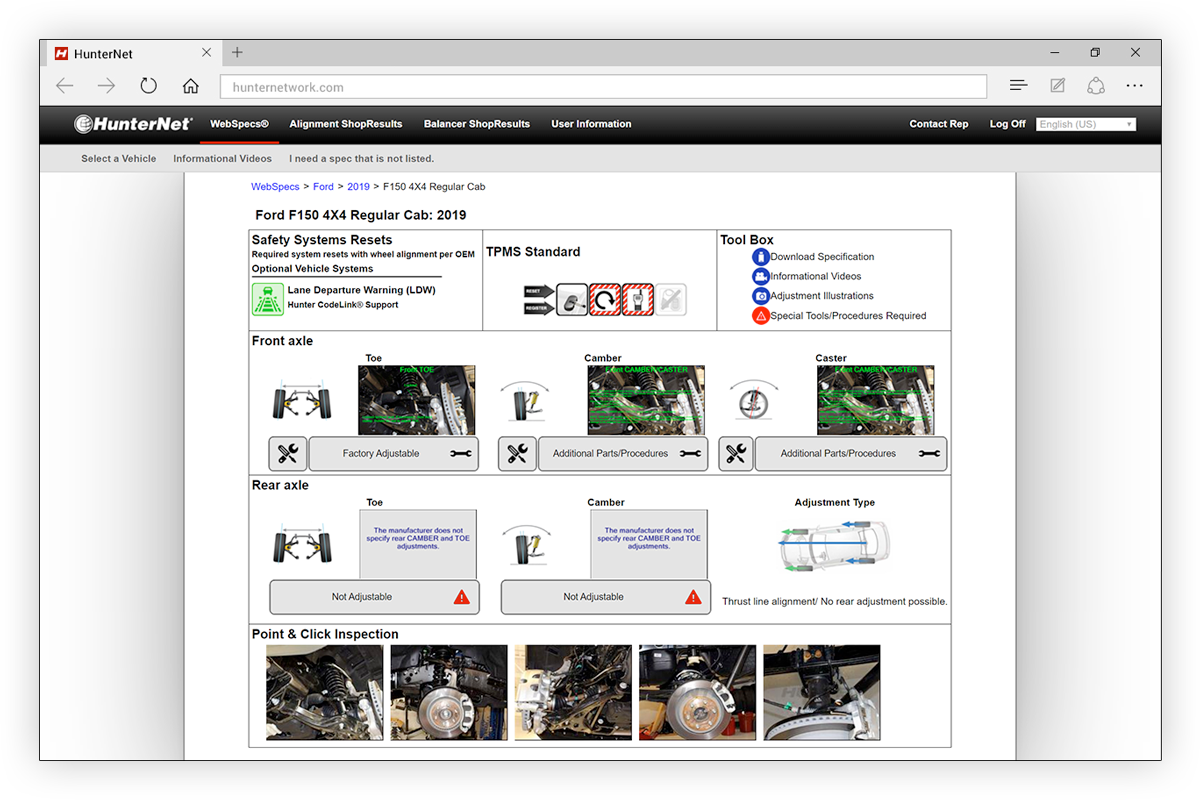Click the TPMS handheld scan tool icon

point(638,299)
